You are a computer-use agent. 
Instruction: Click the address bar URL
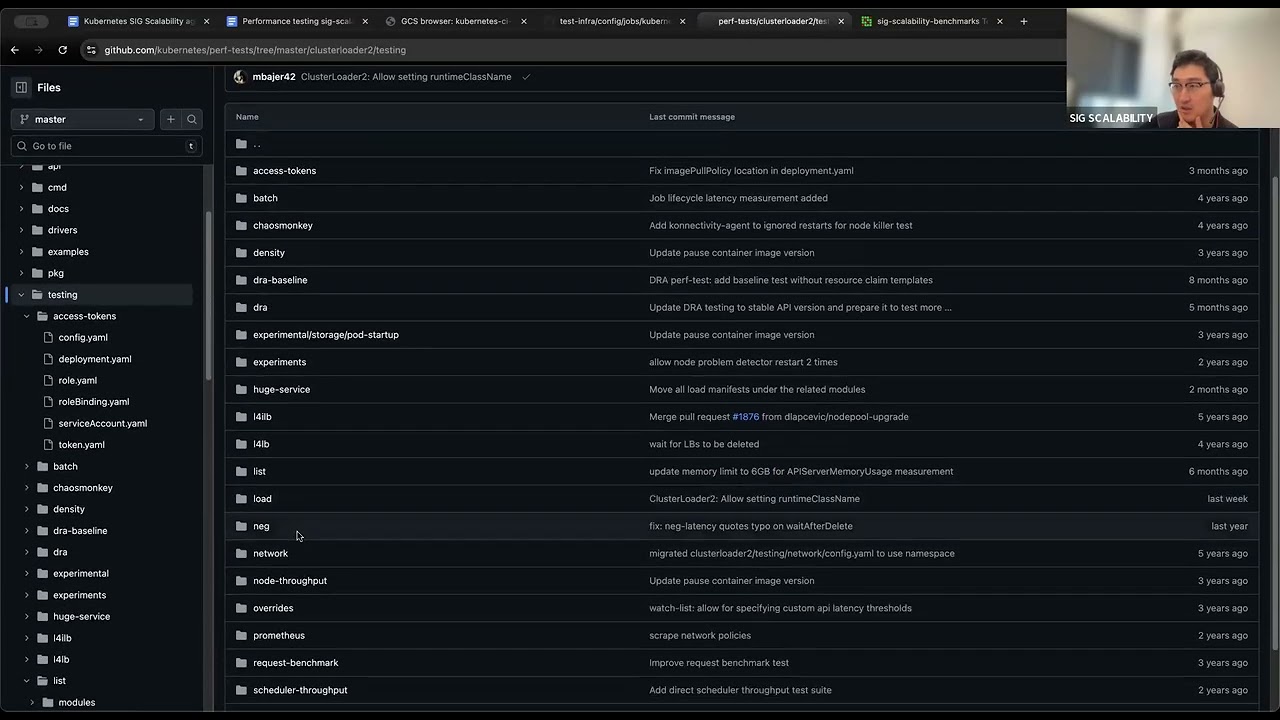click(x=255, y=50)
